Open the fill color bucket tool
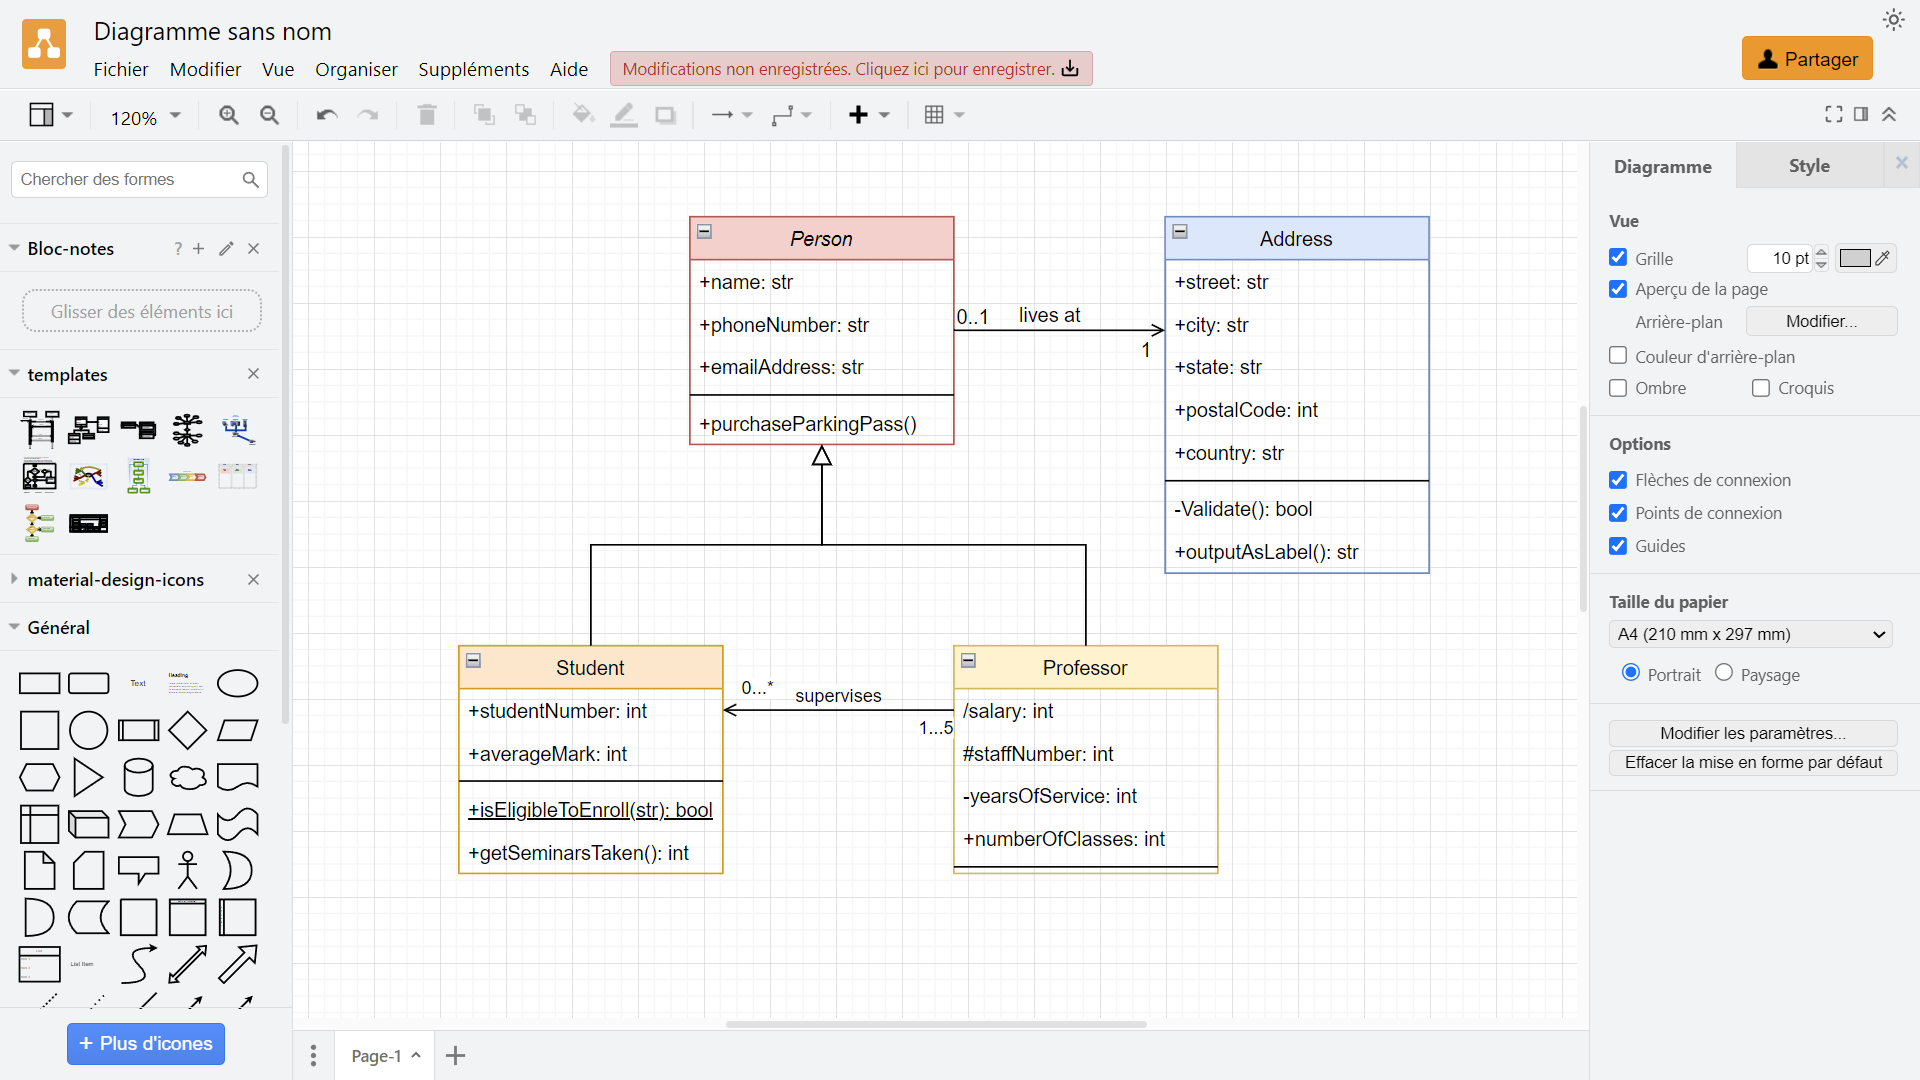 pos(583,115)
